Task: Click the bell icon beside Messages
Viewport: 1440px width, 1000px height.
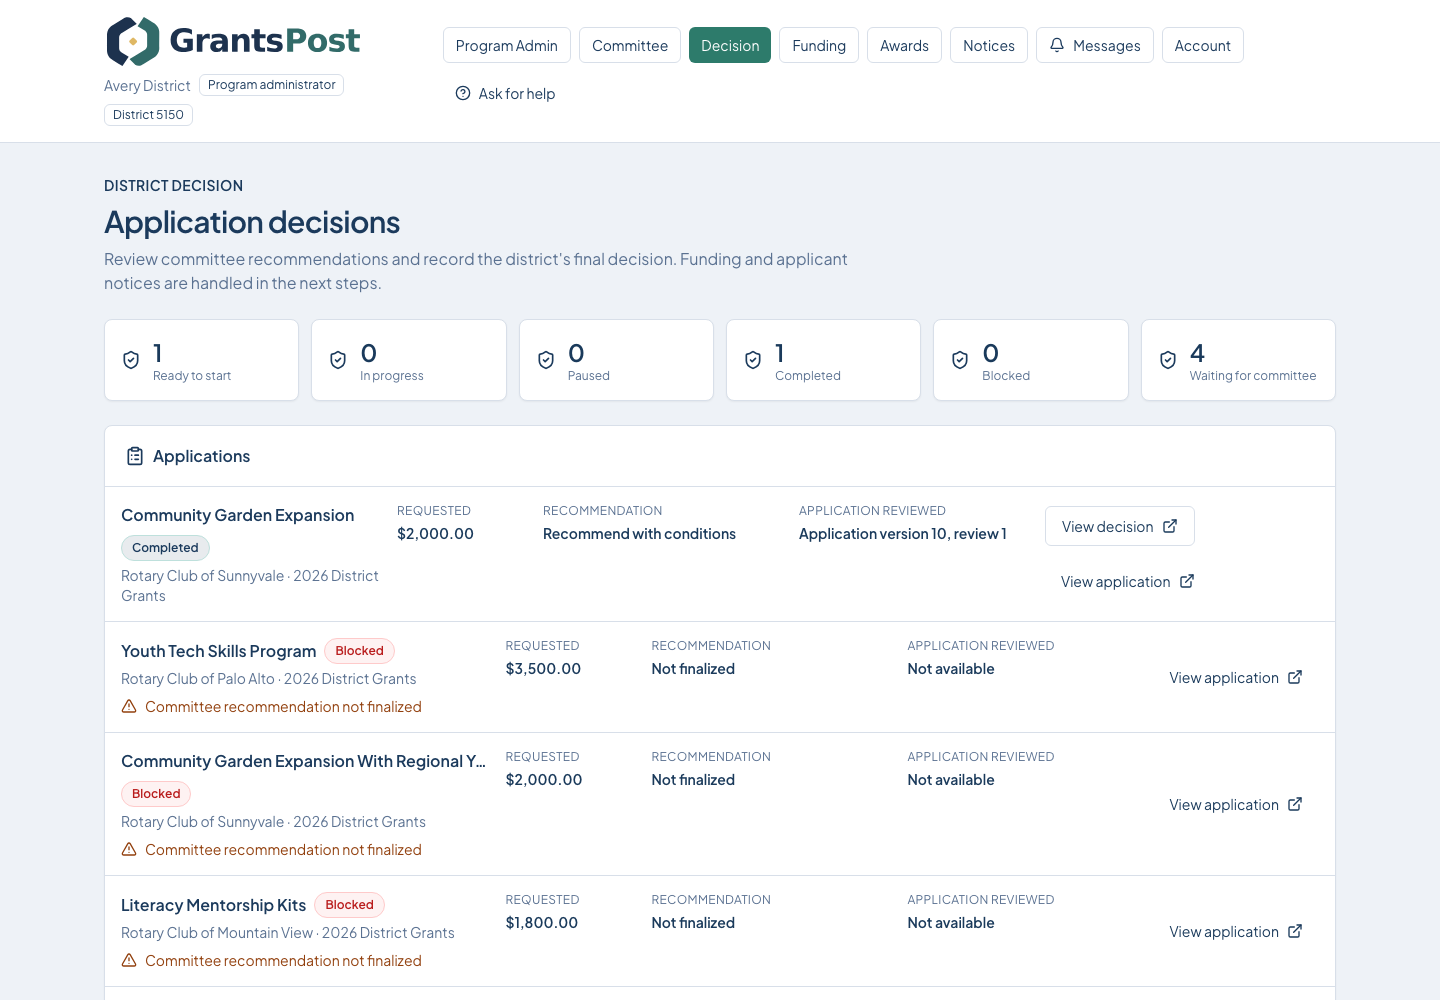Action: point(1057,45)
